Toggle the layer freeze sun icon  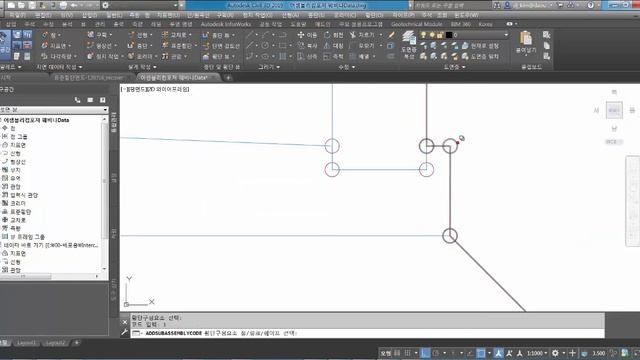(x=432, y=35)
